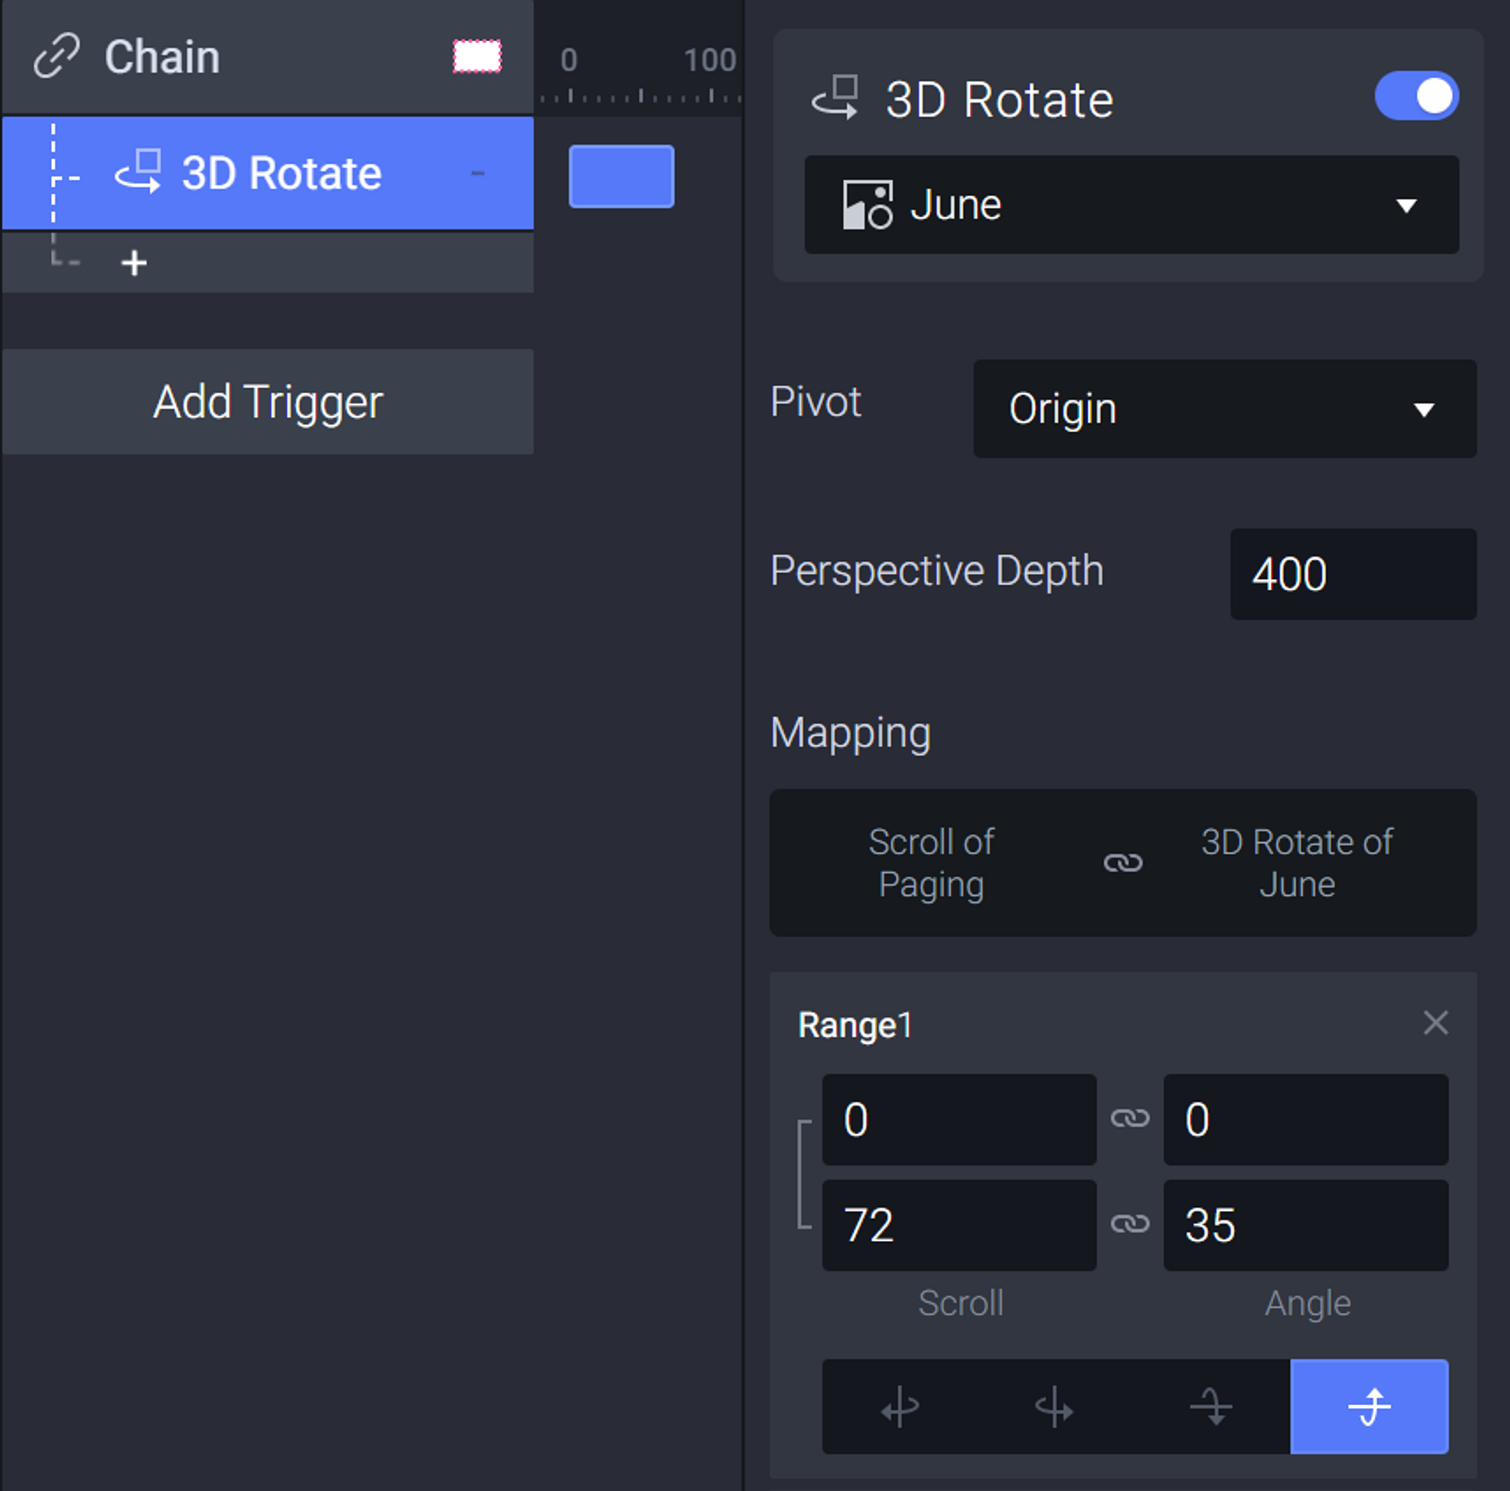Collapse the 3D Rotate response via the minus
Image resolution: width=1510 pixels, height=1491 pixels.
(x=478, y=173)
